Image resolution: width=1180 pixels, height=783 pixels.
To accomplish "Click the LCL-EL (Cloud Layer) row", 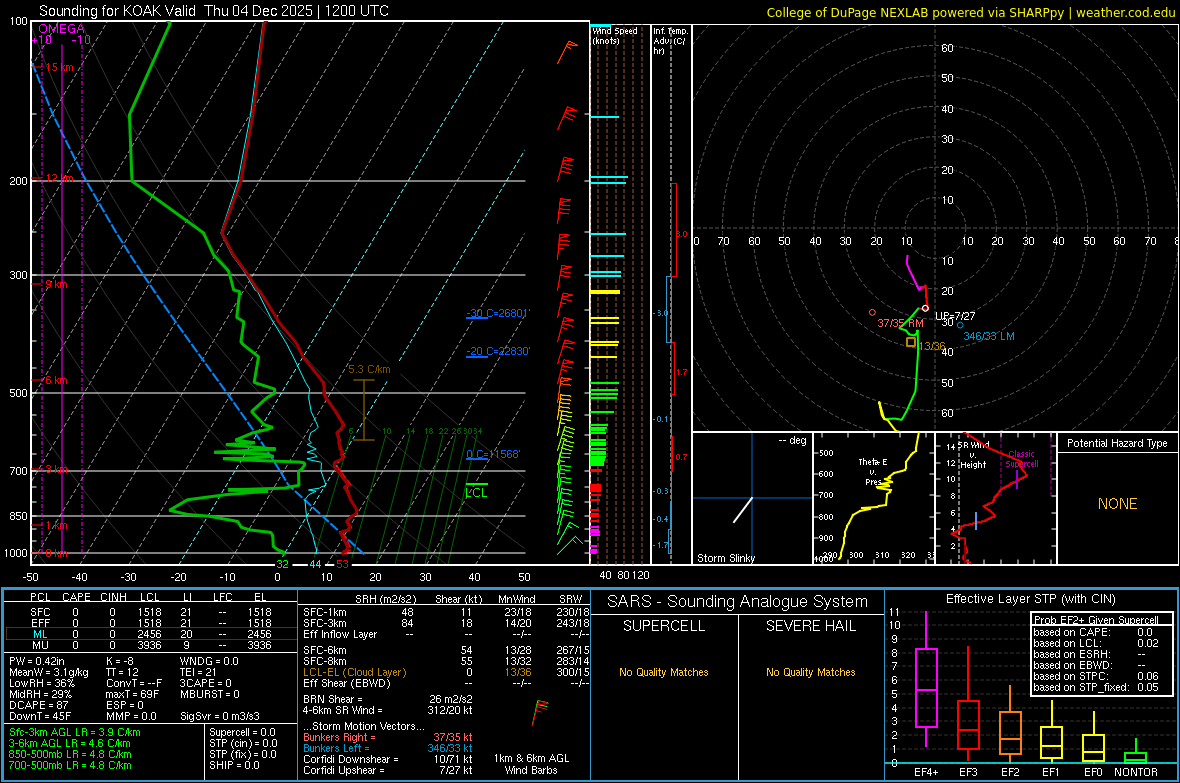I will (x=446, y=672).
